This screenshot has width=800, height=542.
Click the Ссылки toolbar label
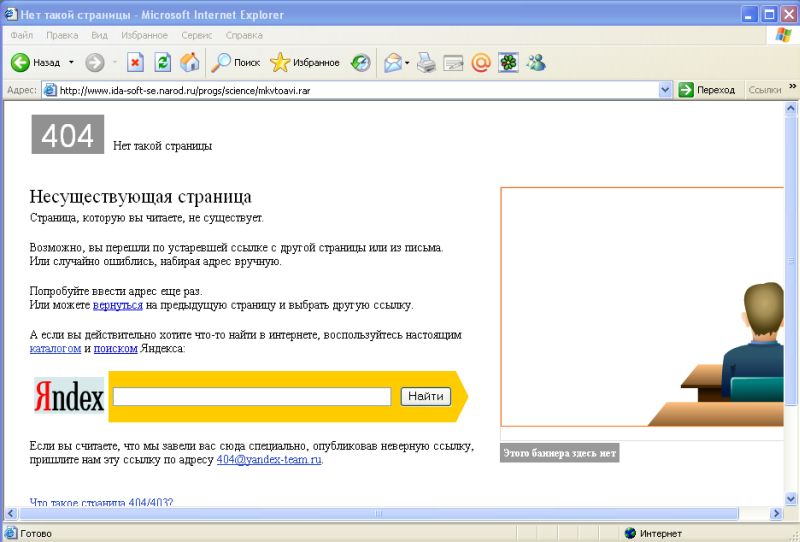tap(764, 90)
